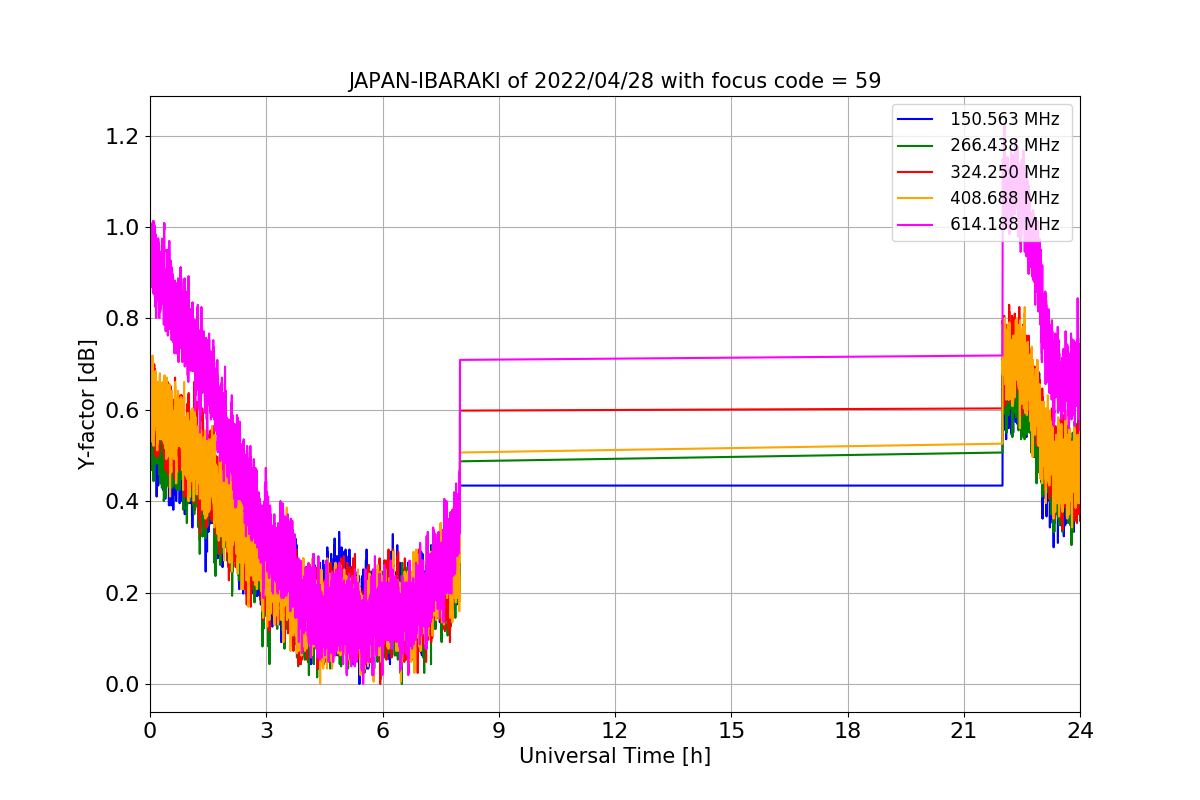Click the y-axis tick label '0.6'

122,410
